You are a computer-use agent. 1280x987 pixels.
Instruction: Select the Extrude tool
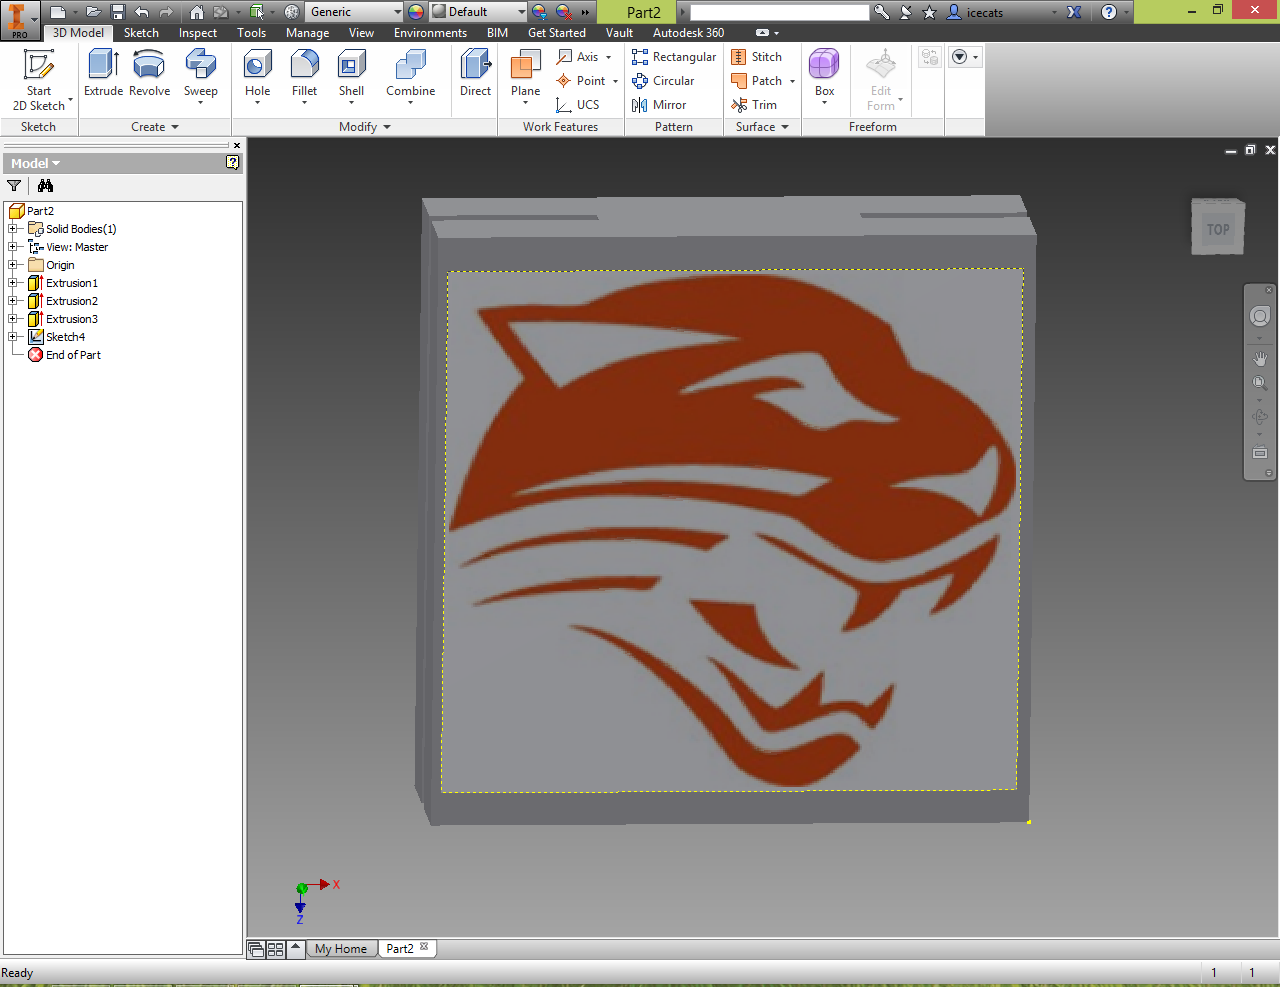[x=103, y=74]
